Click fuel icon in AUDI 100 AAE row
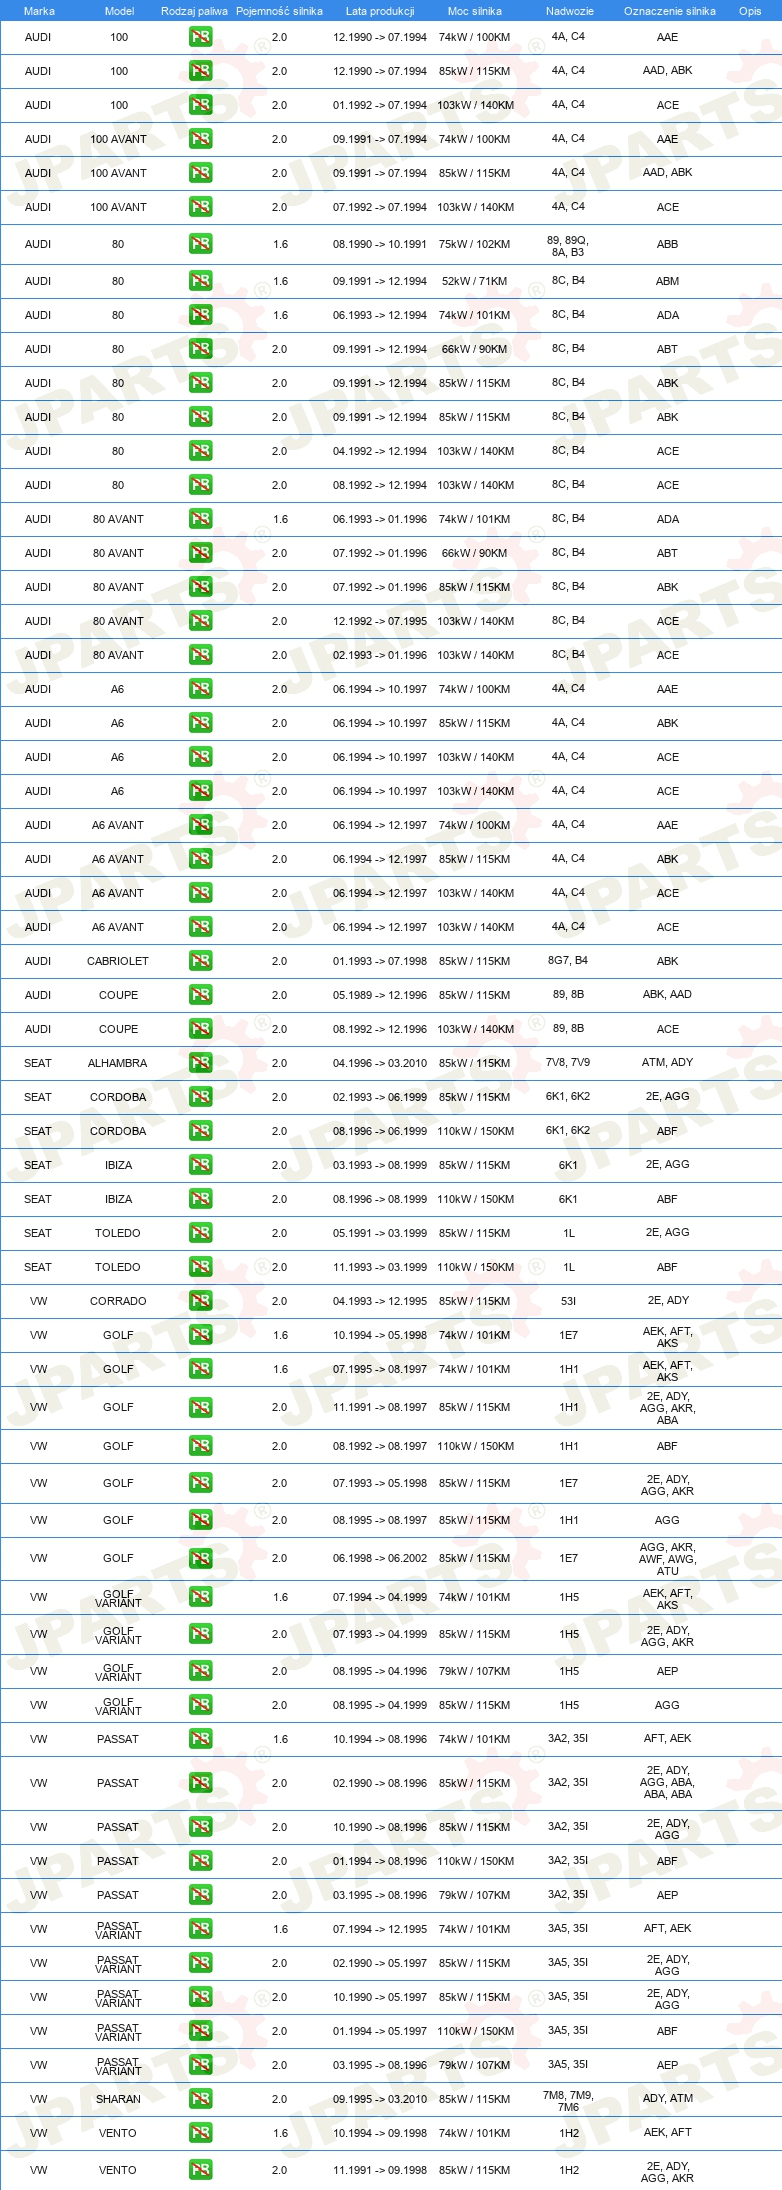This screenshot has height=2190, width=782. tap(200, 37)
